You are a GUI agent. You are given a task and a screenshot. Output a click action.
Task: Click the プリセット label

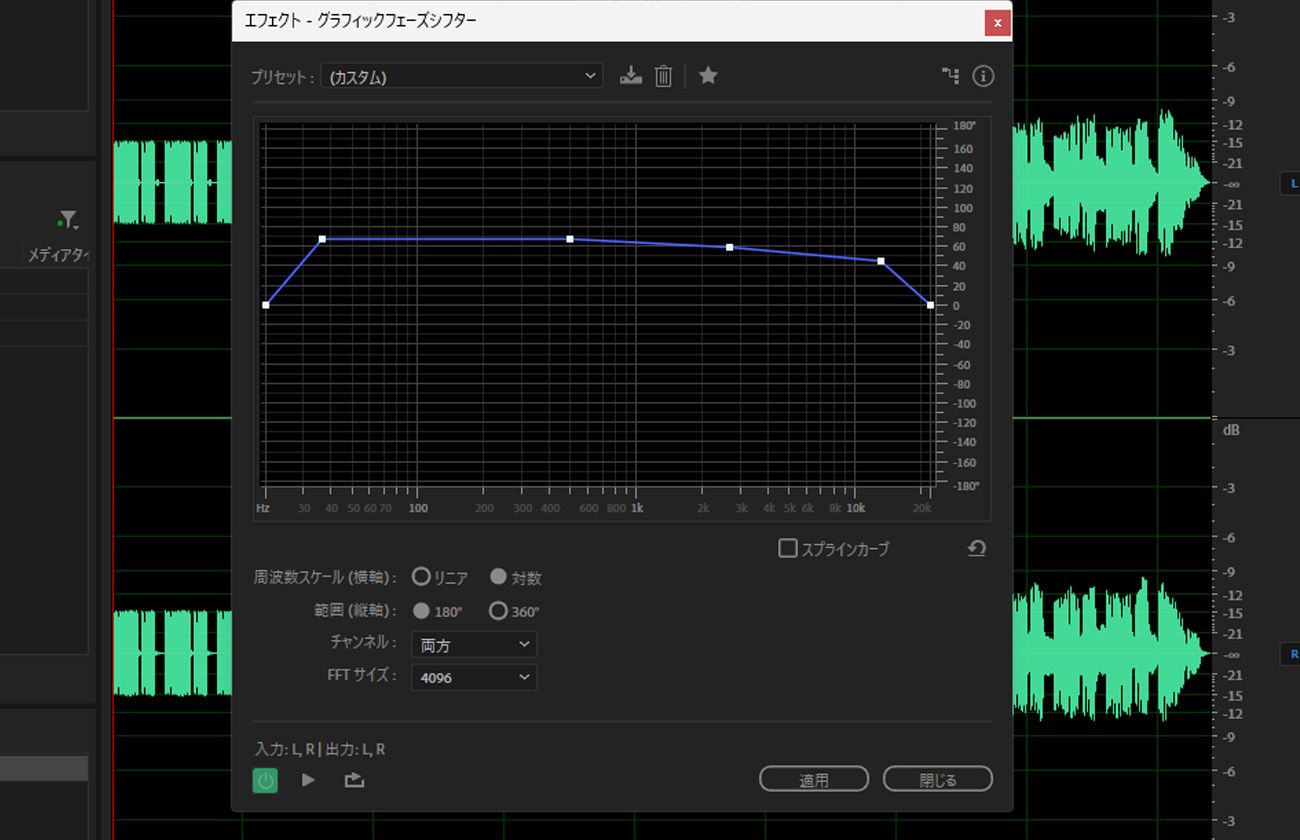(x=283, y=77)
